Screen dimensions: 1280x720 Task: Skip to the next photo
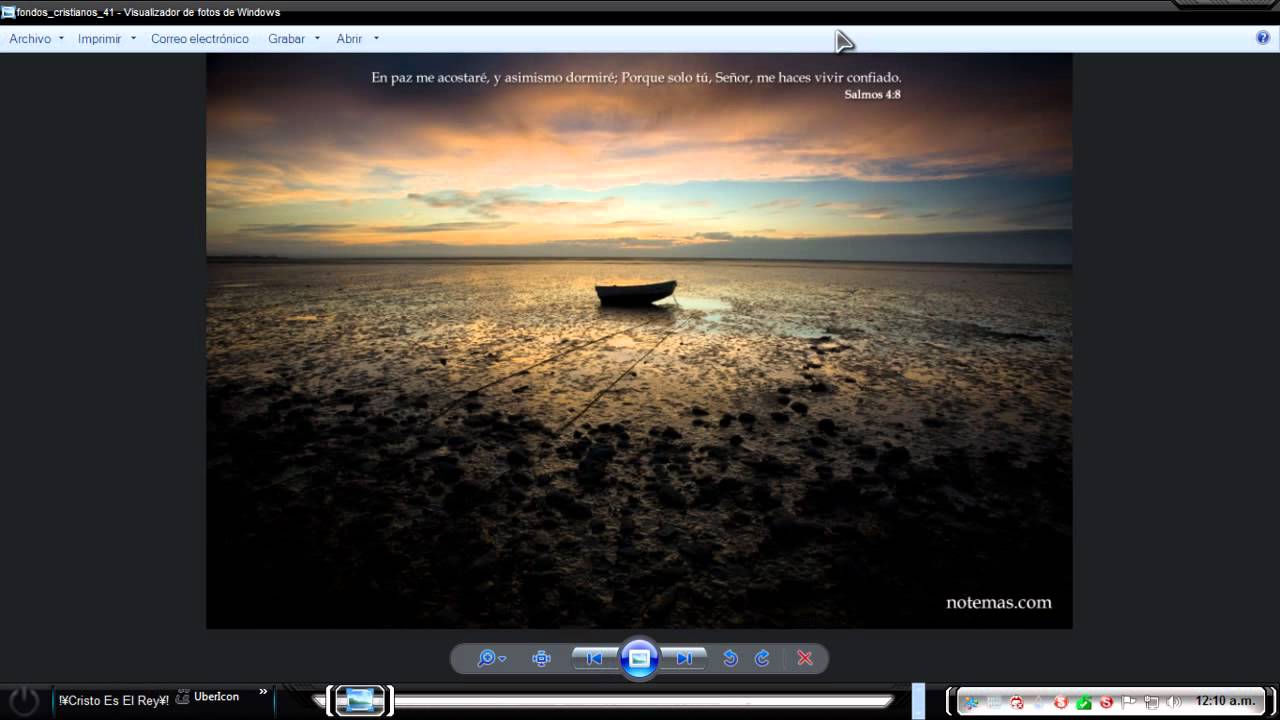tap(685, 658)
